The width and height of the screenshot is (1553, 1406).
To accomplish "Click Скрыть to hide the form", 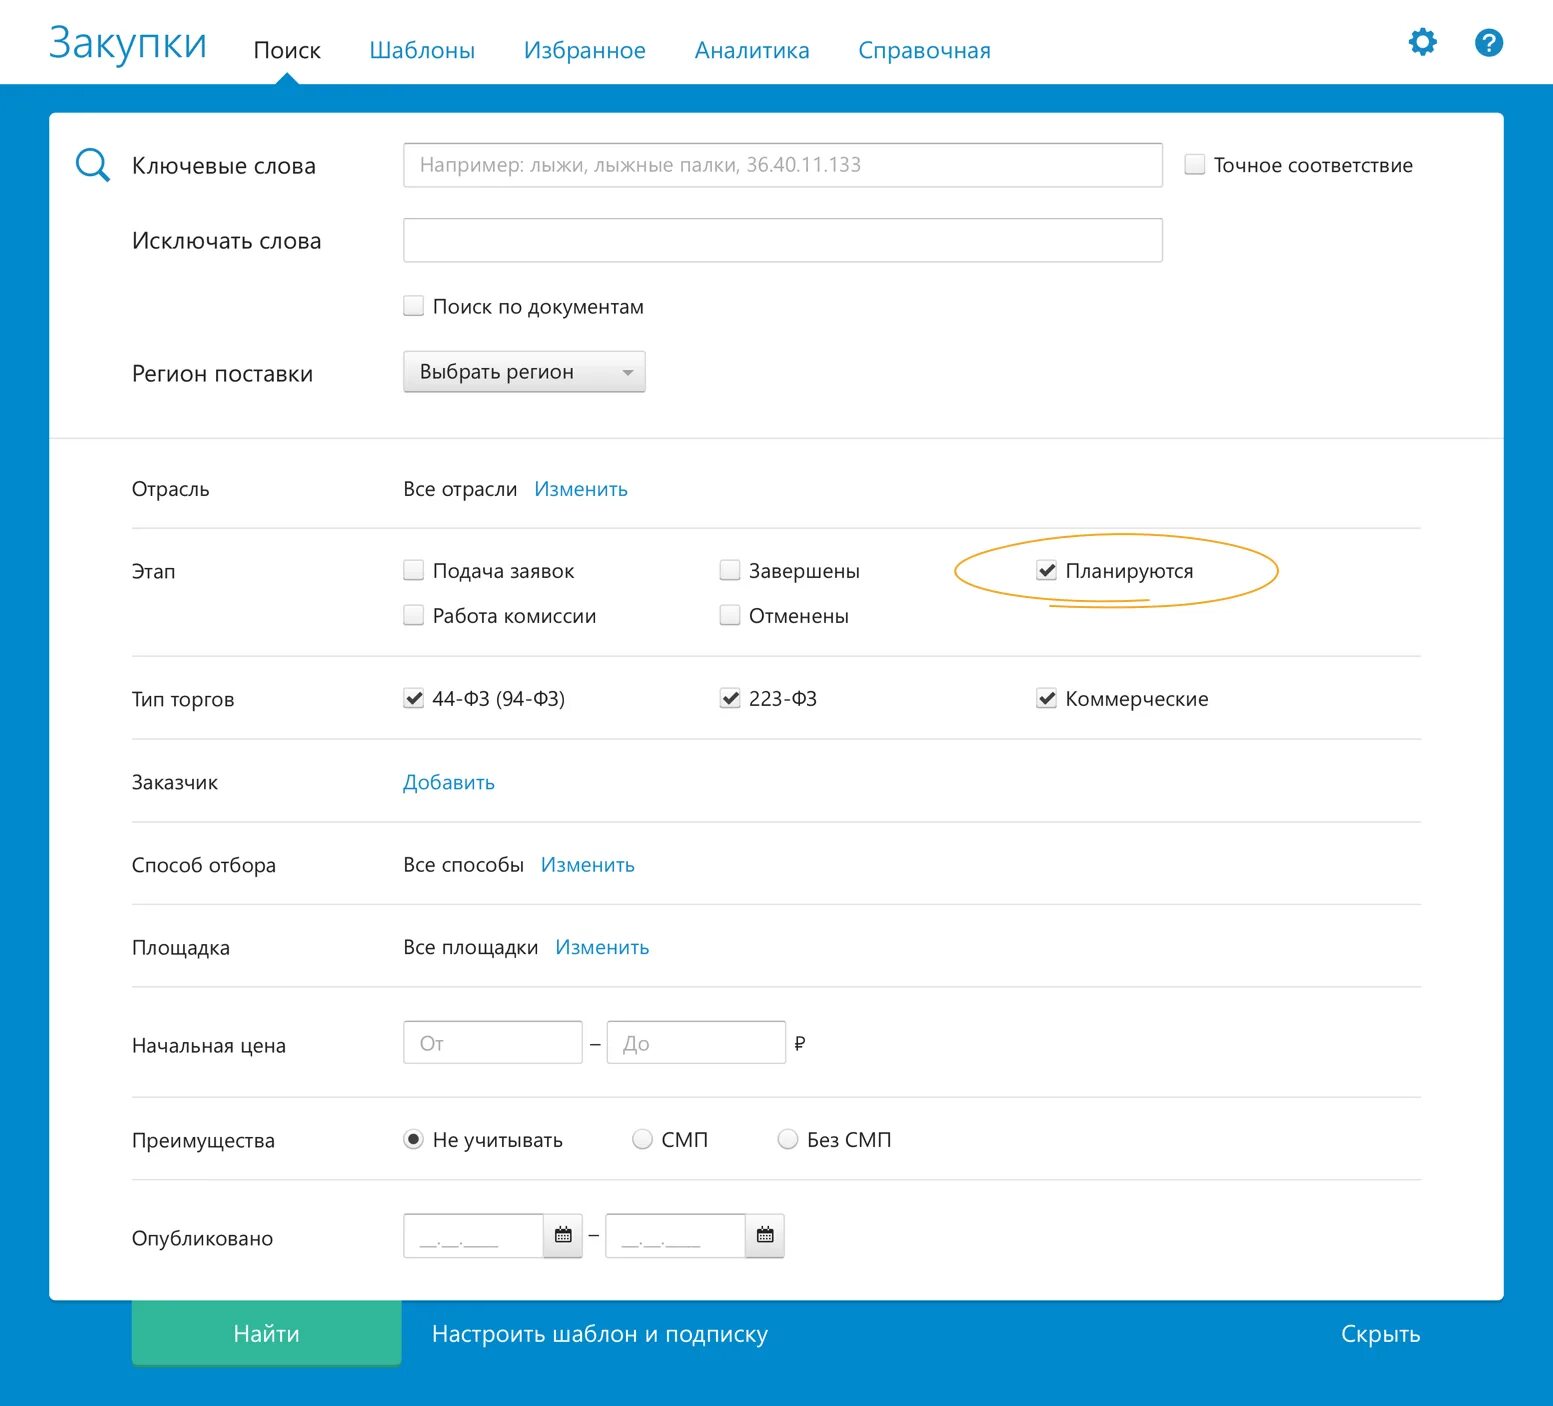I will click(x=1380, y=1334).
